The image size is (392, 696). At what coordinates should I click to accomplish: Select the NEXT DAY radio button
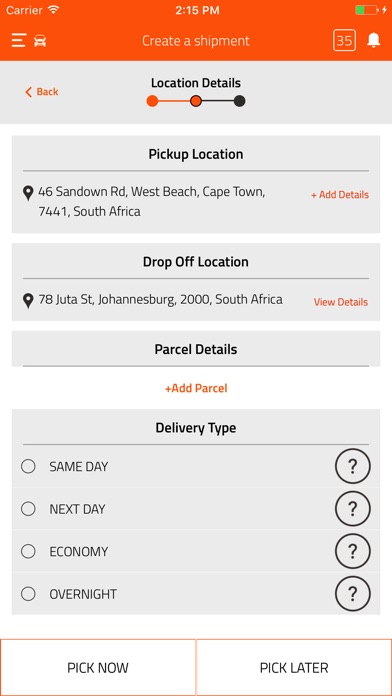28,509
